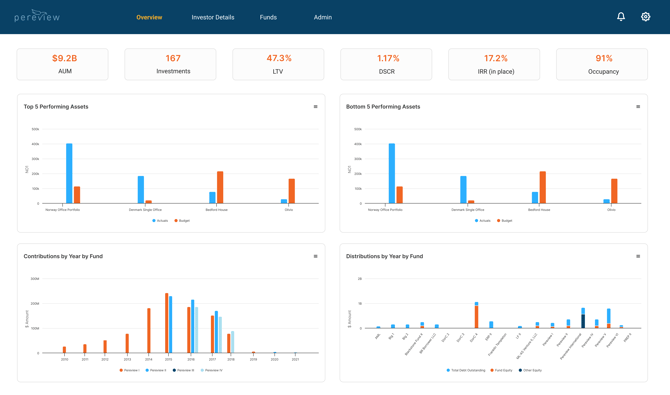The width and height of the screenshot is (670, 395).
Task: Click Denmark Single Office Actuals bar in Bottom 5
Action: pos(463,189)
